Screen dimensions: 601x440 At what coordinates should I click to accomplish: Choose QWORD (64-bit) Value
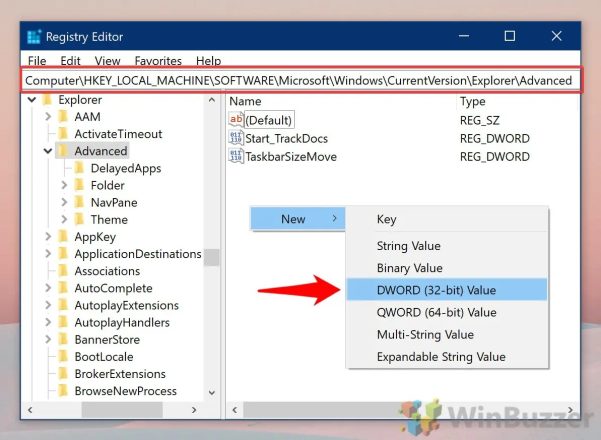tap(447, 312)
